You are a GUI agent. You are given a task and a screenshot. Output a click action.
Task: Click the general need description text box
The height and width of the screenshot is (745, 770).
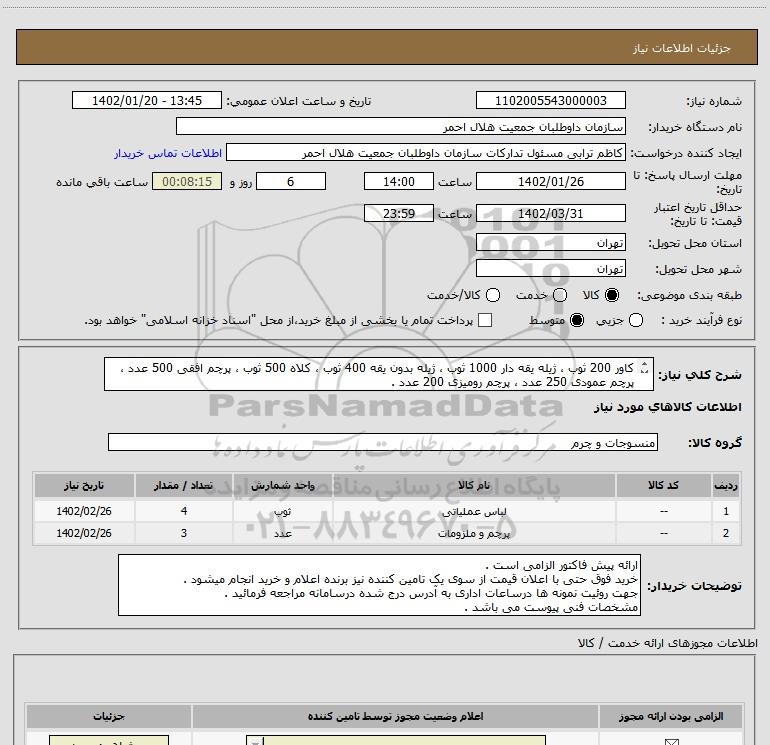[379, 374]
